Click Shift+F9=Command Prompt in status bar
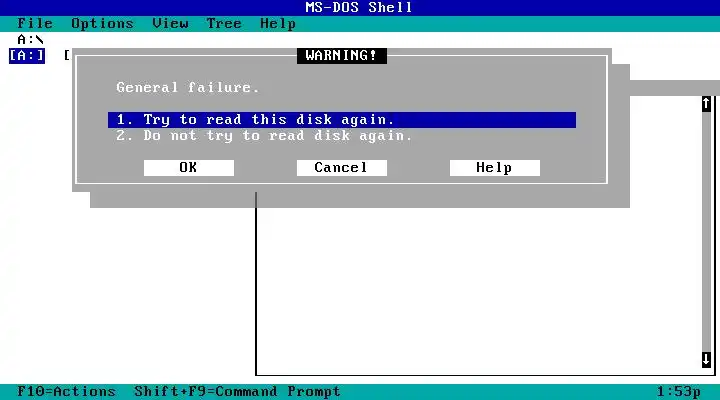 click(237, 391)
